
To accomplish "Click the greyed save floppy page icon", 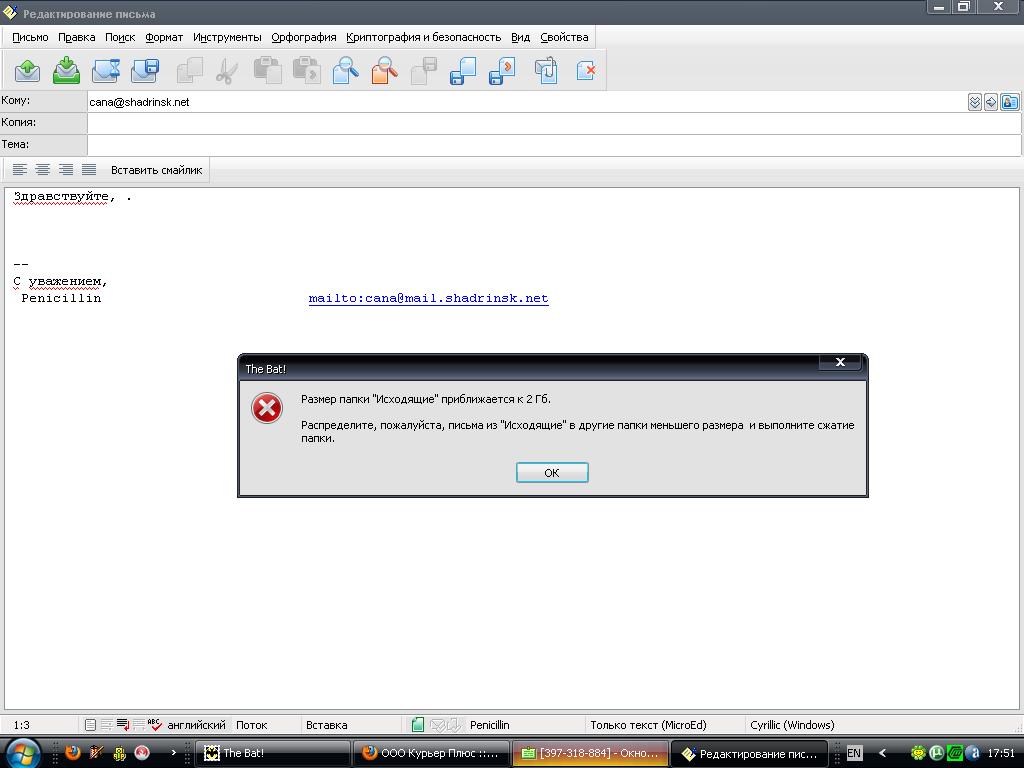I will [x=424, y=71].
